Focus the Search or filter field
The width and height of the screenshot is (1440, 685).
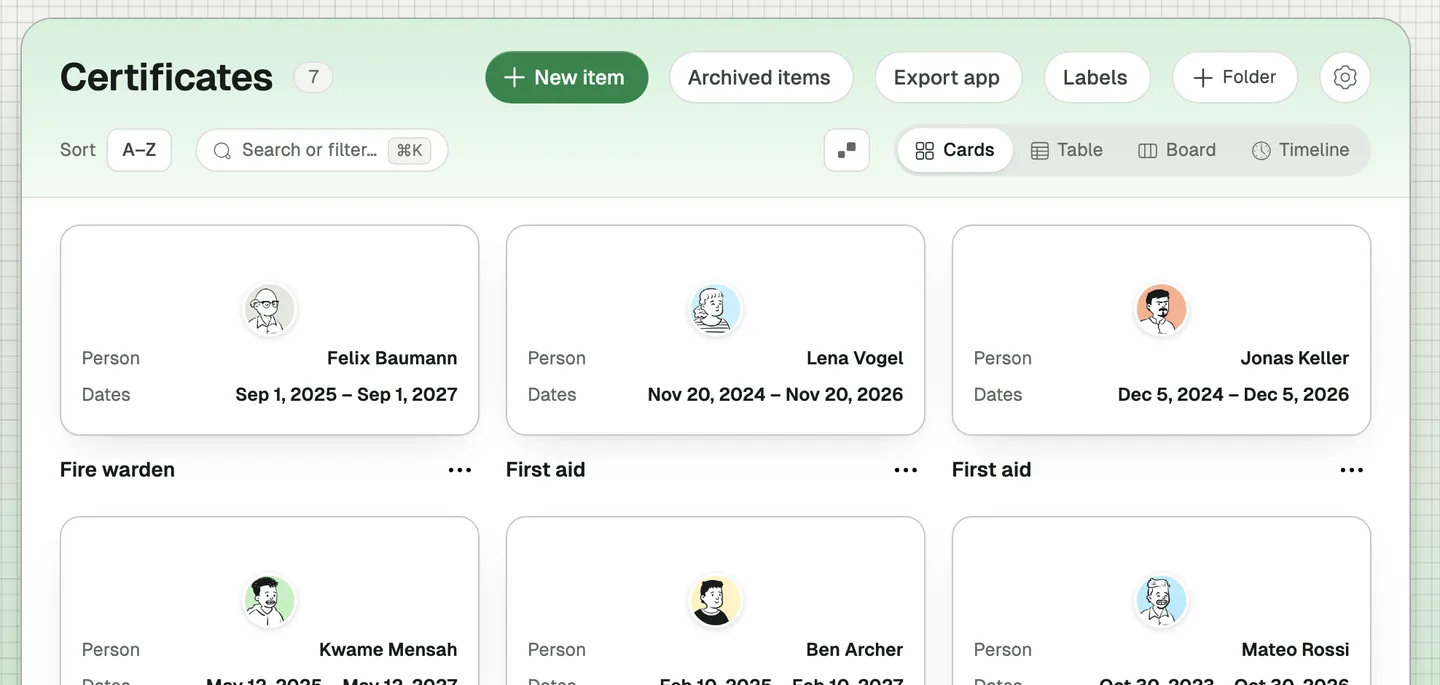(322, 150)
